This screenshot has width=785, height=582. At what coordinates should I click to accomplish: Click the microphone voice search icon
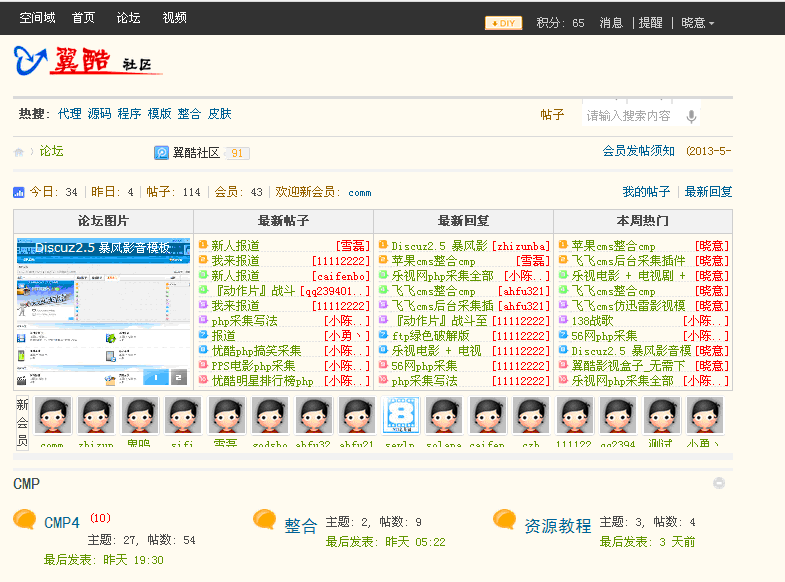pos(691,116)
